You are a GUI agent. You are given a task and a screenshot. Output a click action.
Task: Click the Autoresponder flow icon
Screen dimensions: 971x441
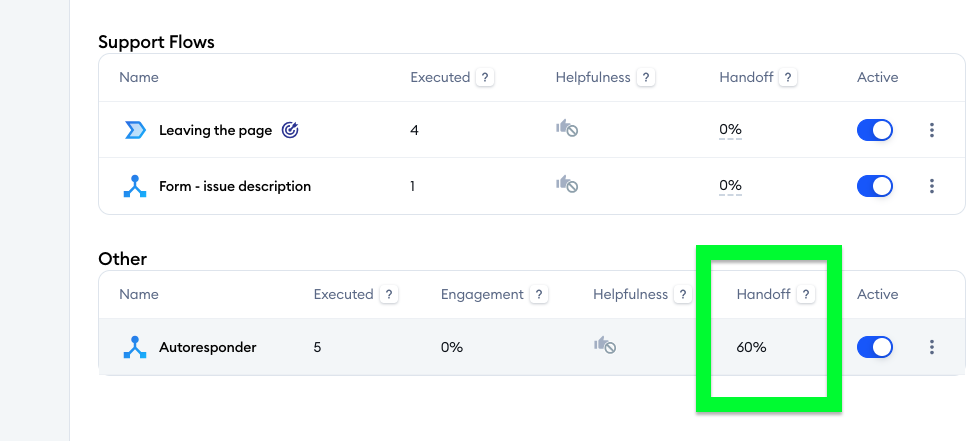click(x=135, y=347)
